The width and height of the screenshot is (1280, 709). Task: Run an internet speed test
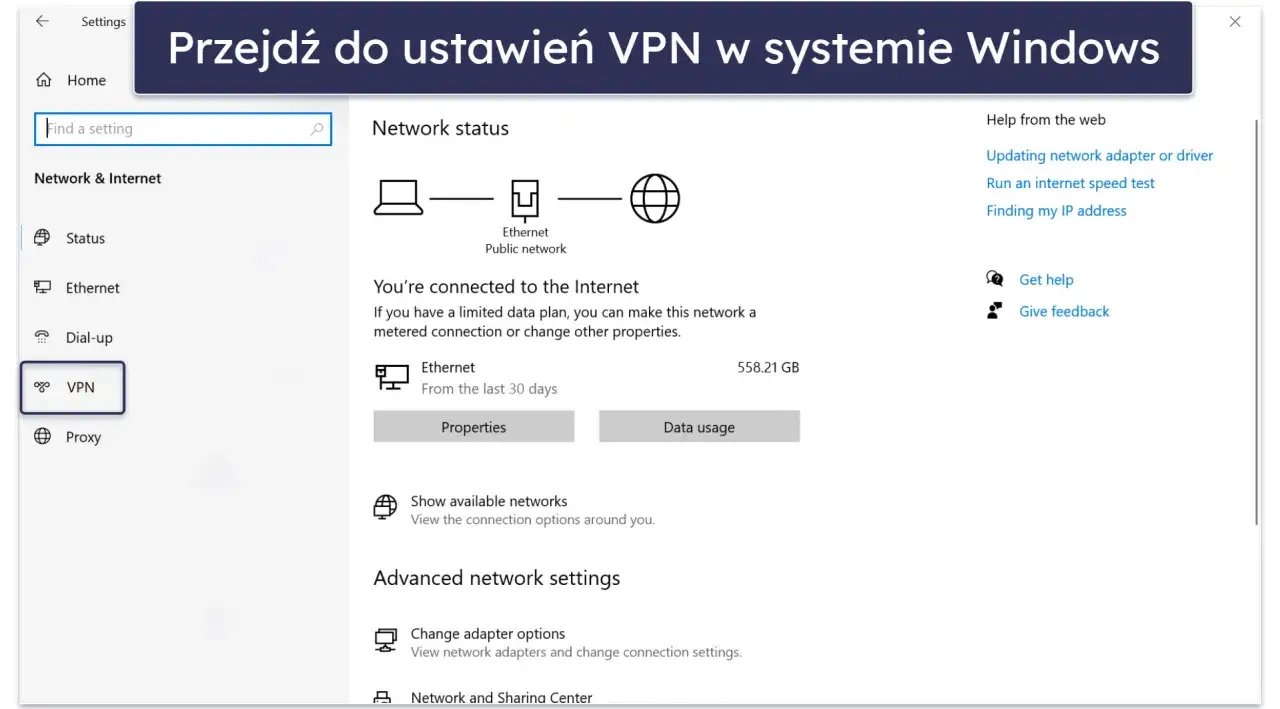1070,183
